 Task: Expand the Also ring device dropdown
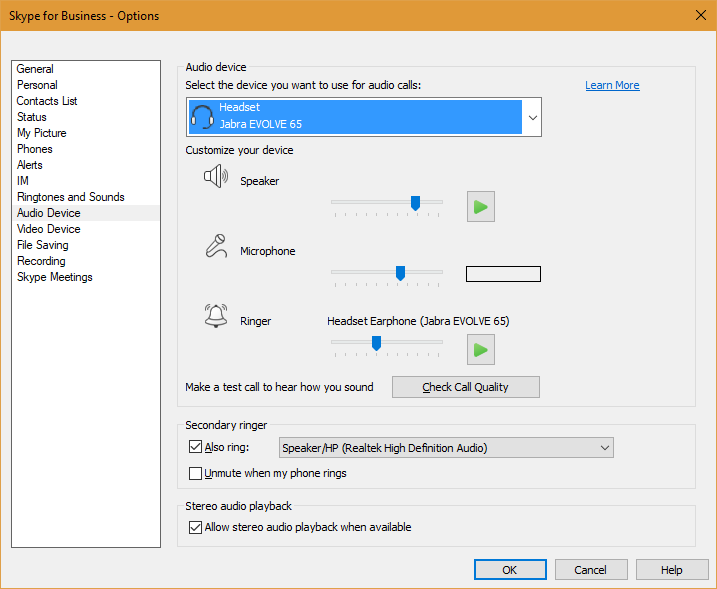605,448
